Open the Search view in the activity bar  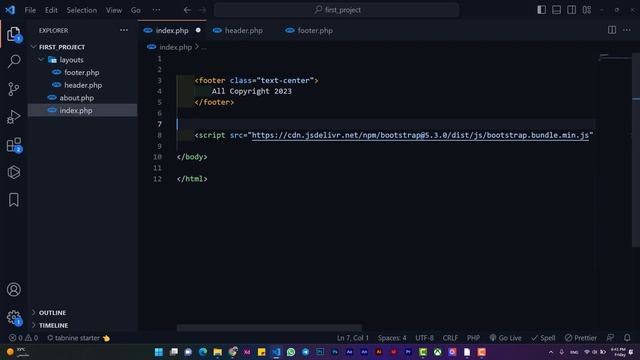(13, 62)
